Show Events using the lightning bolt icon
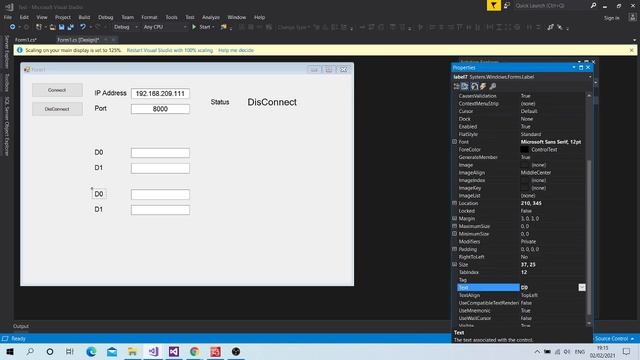 click(x=483, y=86)
